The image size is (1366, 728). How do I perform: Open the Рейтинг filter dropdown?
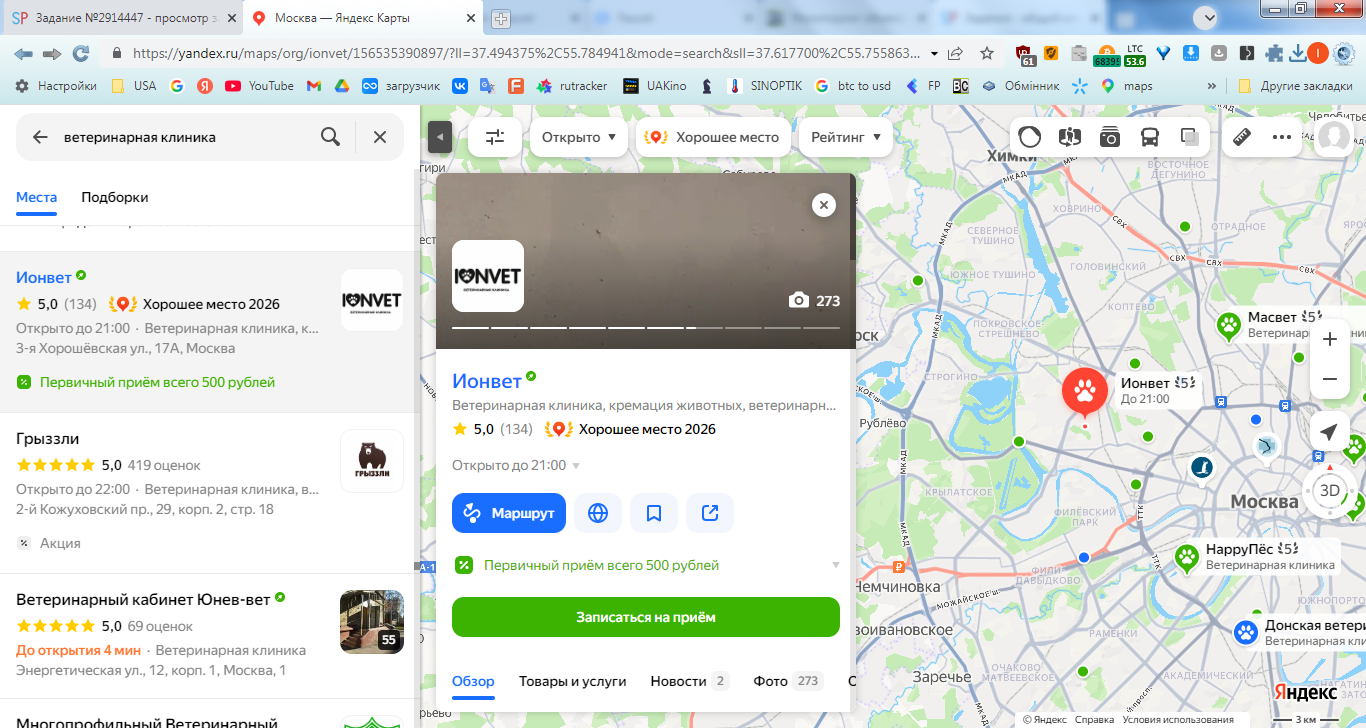(846, 137)
